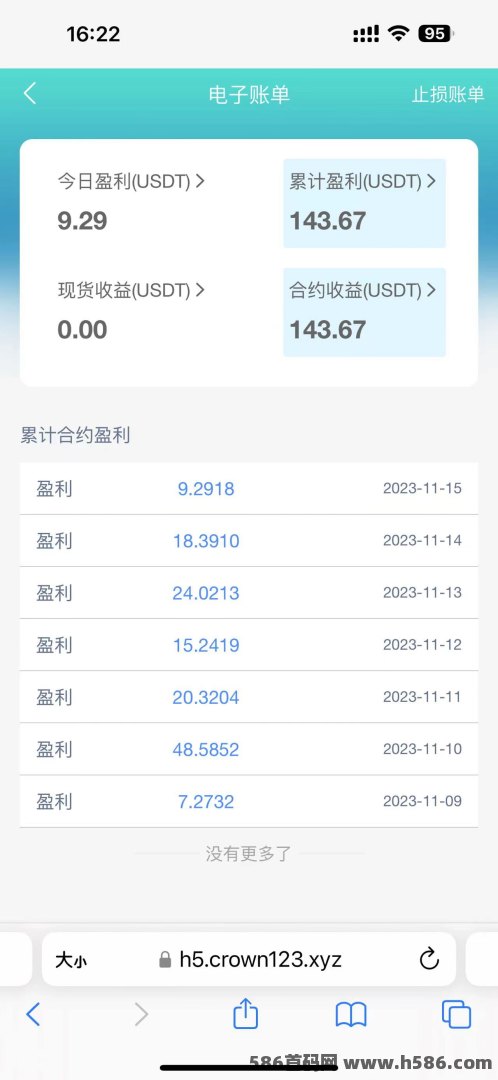The height and width of the screenshot is (1080, 498).
Task: Tap Safari's forward chevron
Action: click(141, 1014)
